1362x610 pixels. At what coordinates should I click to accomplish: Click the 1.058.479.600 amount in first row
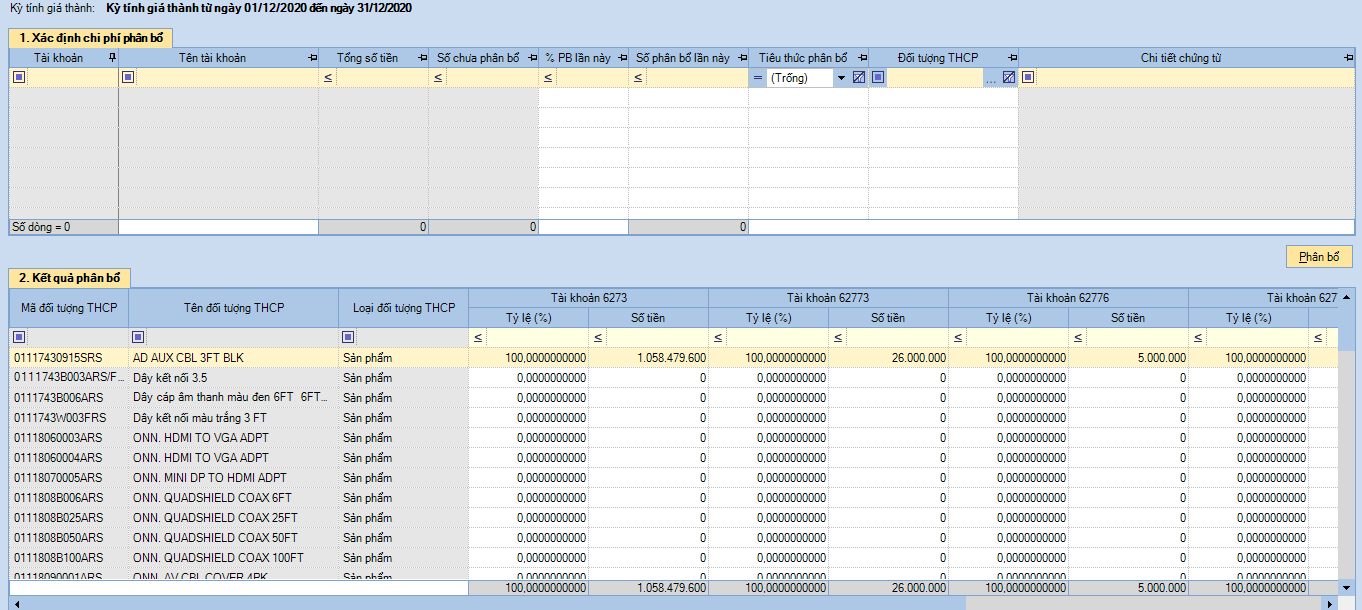[649, 357]
